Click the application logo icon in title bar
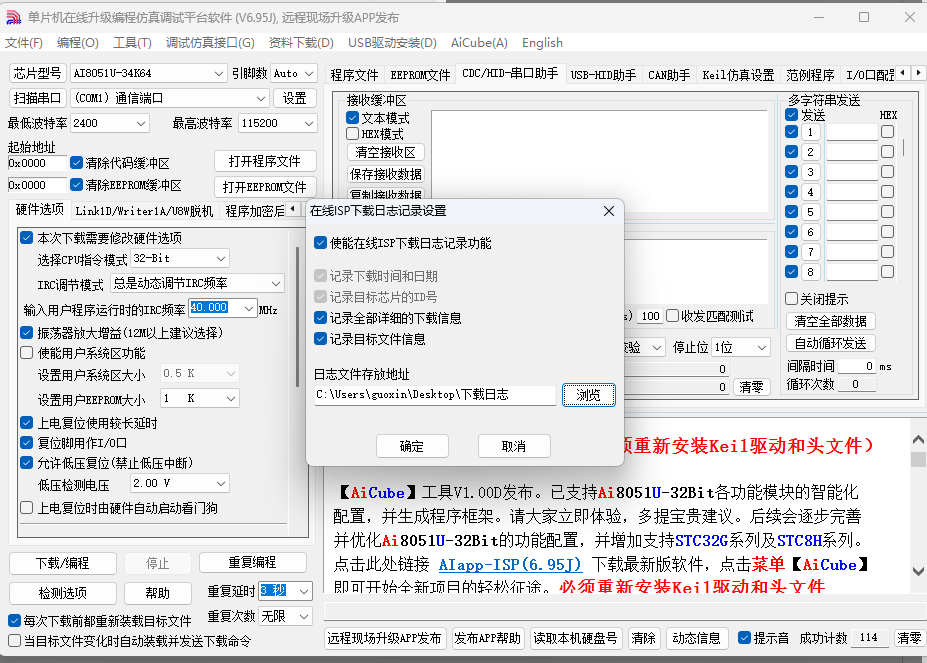Screen dimensions: 927x663 click(13, 17)
